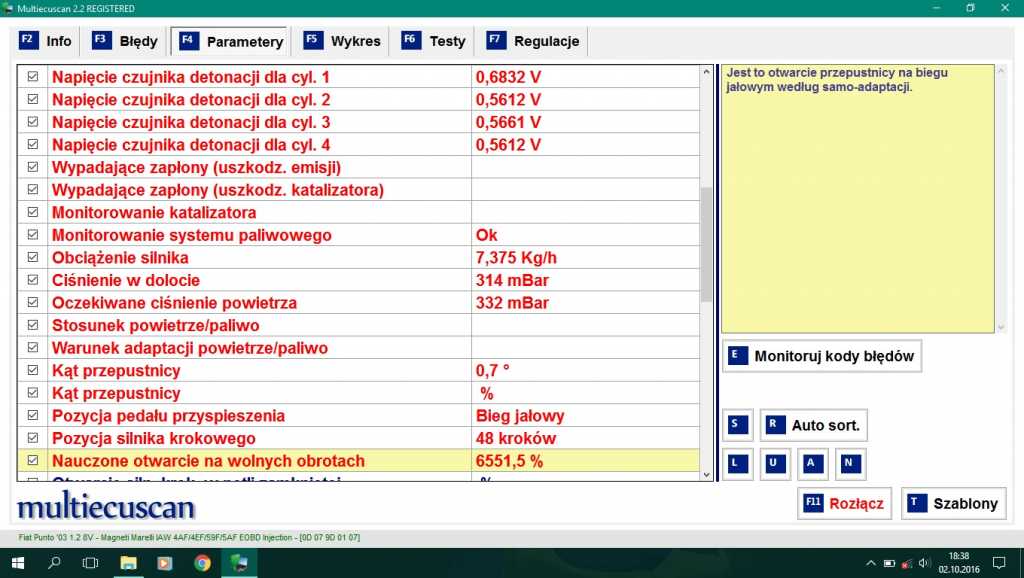This screenshot has height=578, width=1024.
Task: Open the Windows notification center icon
Action: coord(998,562)
